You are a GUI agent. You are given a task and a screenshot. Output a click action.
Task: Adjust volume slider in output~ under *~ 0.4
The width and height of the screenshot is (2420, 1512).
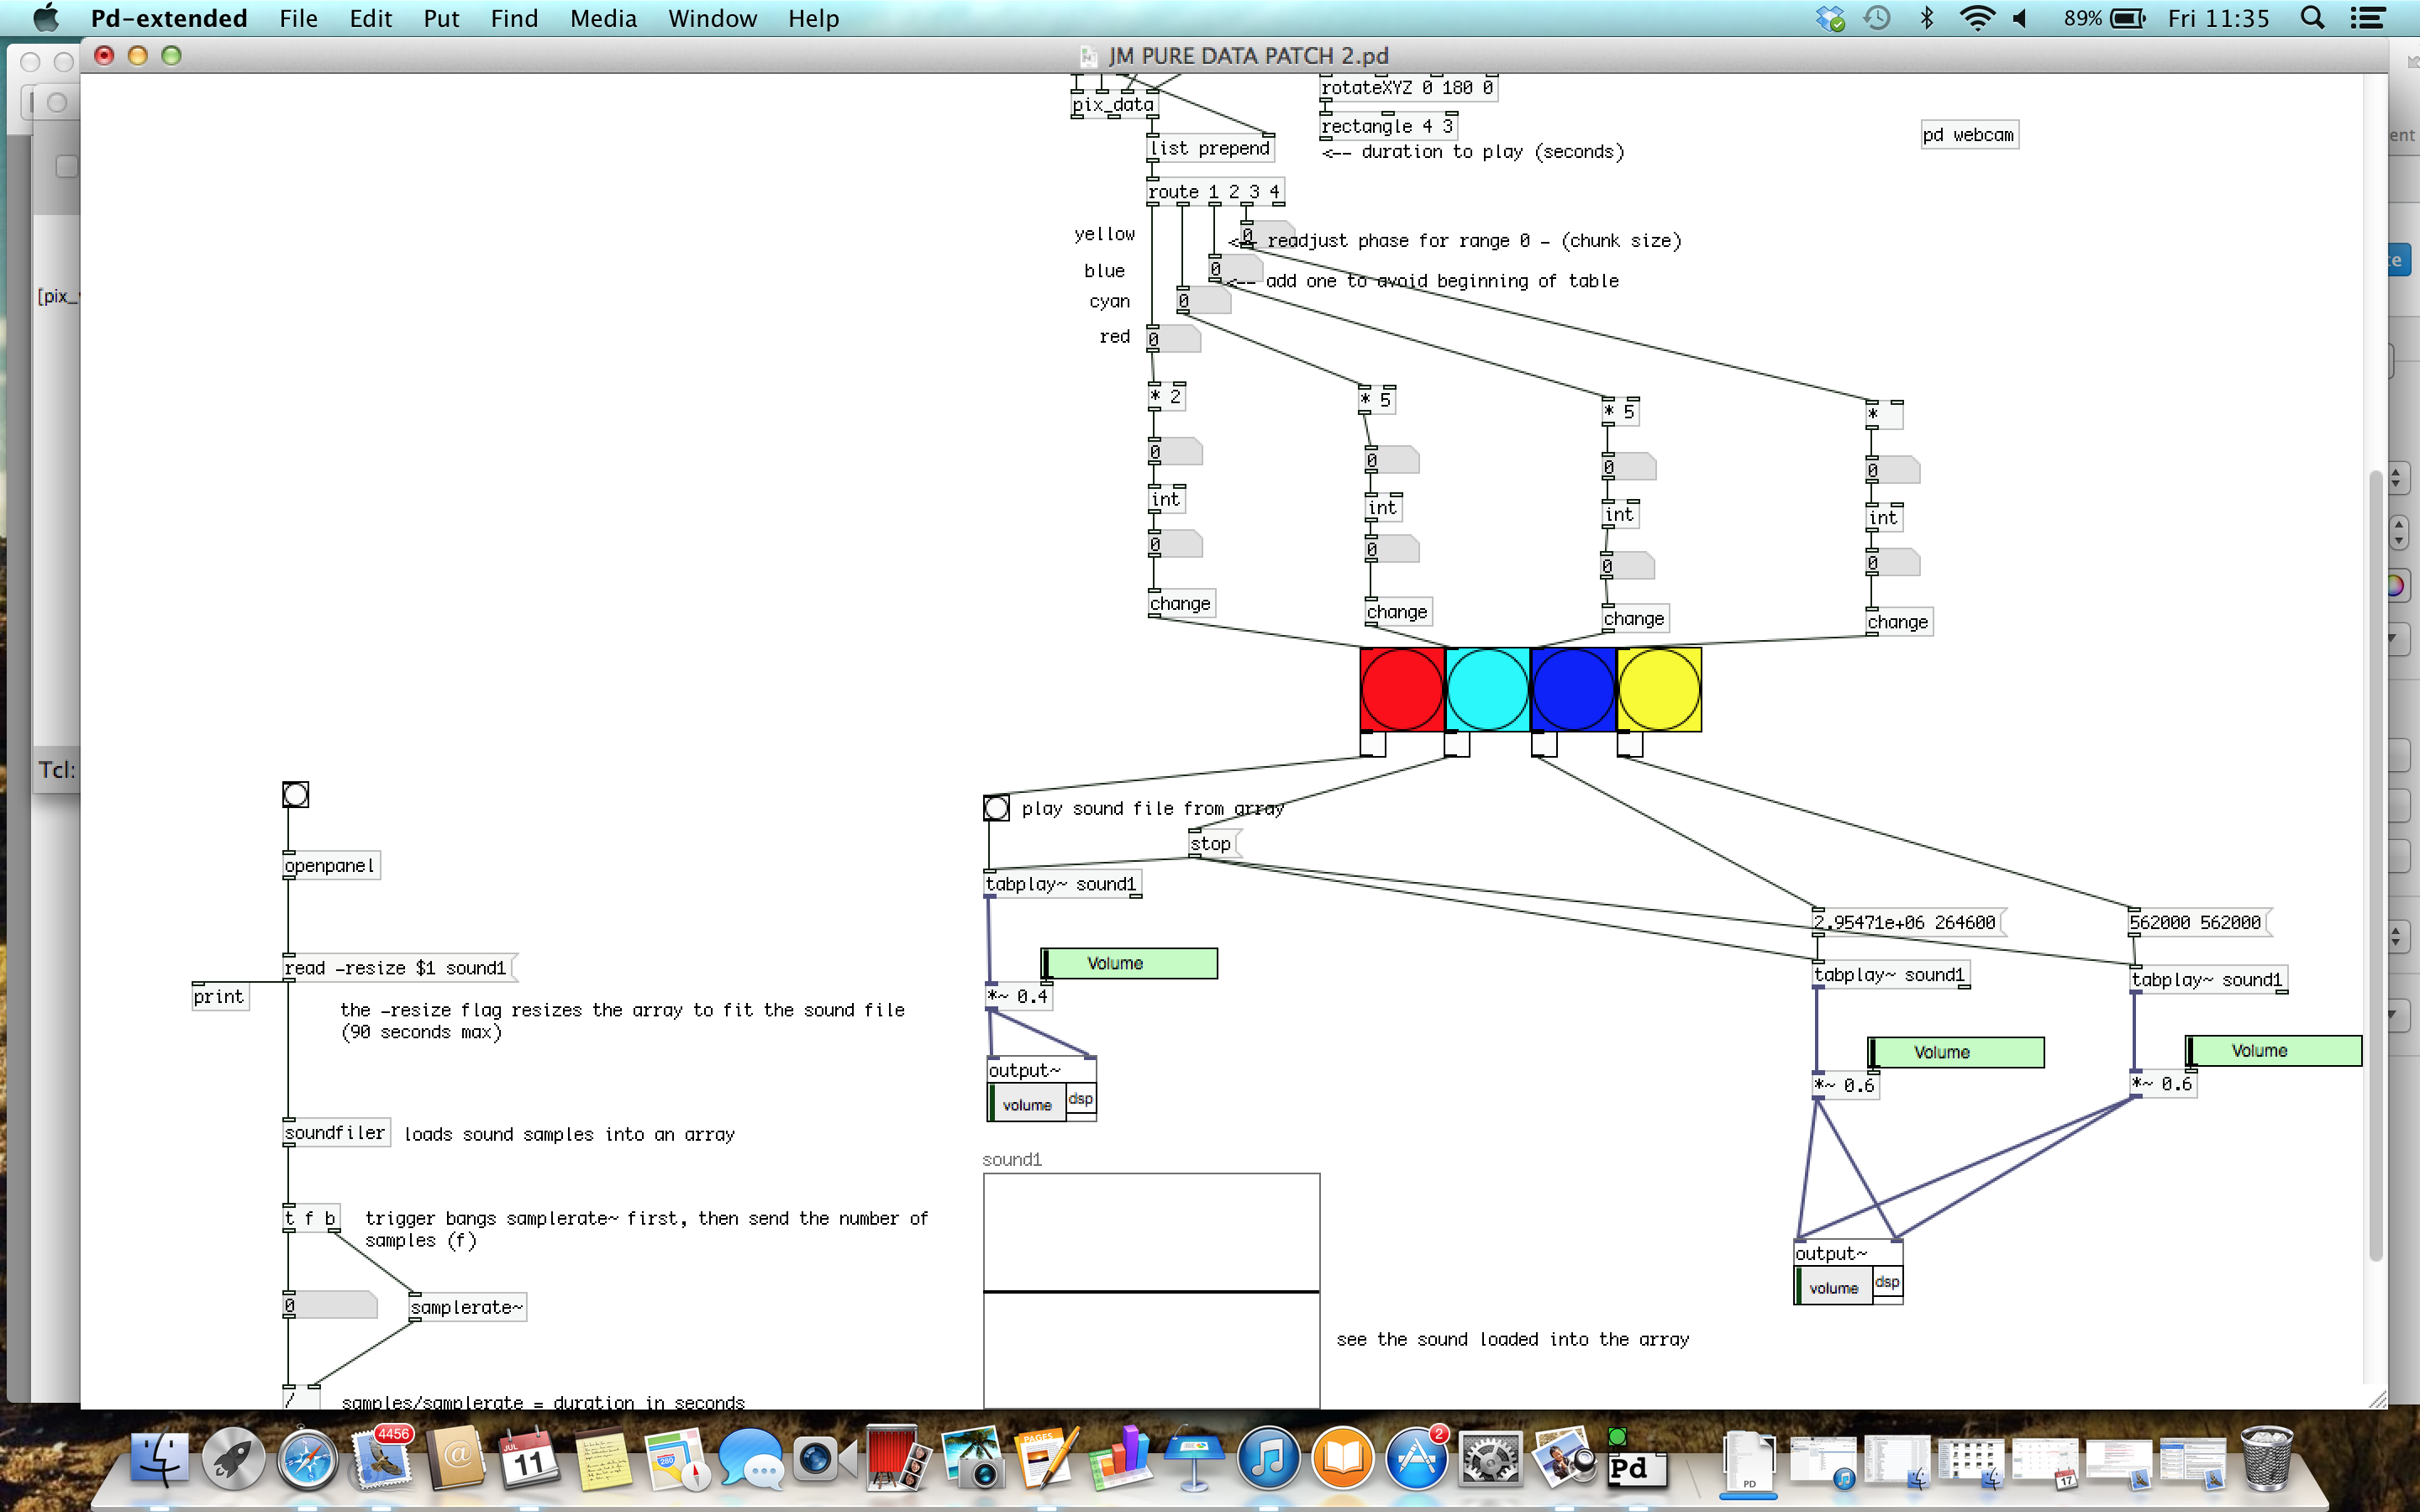1027,1104
